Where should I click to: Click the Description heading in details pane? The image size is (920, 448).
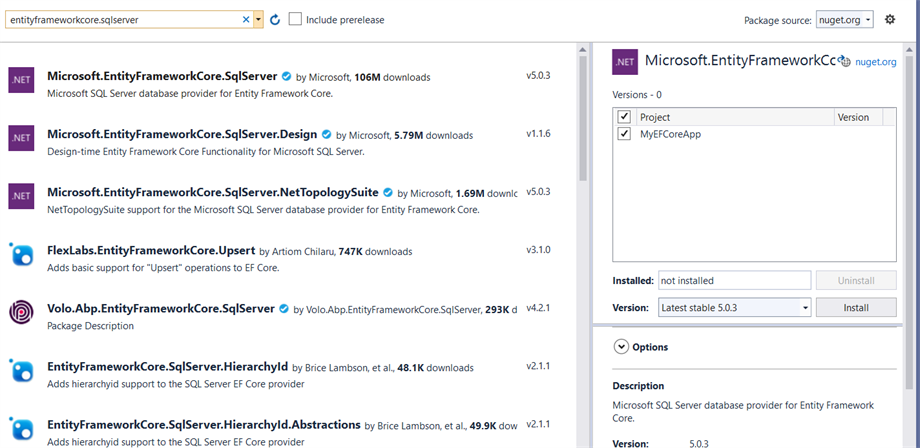[x=638, y=386]
